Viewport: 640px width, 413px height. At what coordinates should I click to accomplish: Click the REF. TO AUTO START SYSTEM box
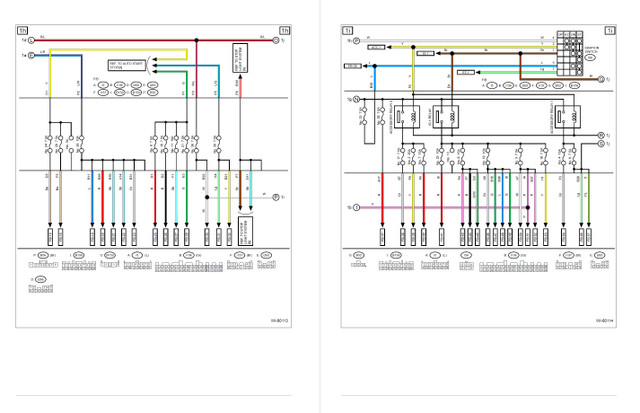tap(125, 65)
